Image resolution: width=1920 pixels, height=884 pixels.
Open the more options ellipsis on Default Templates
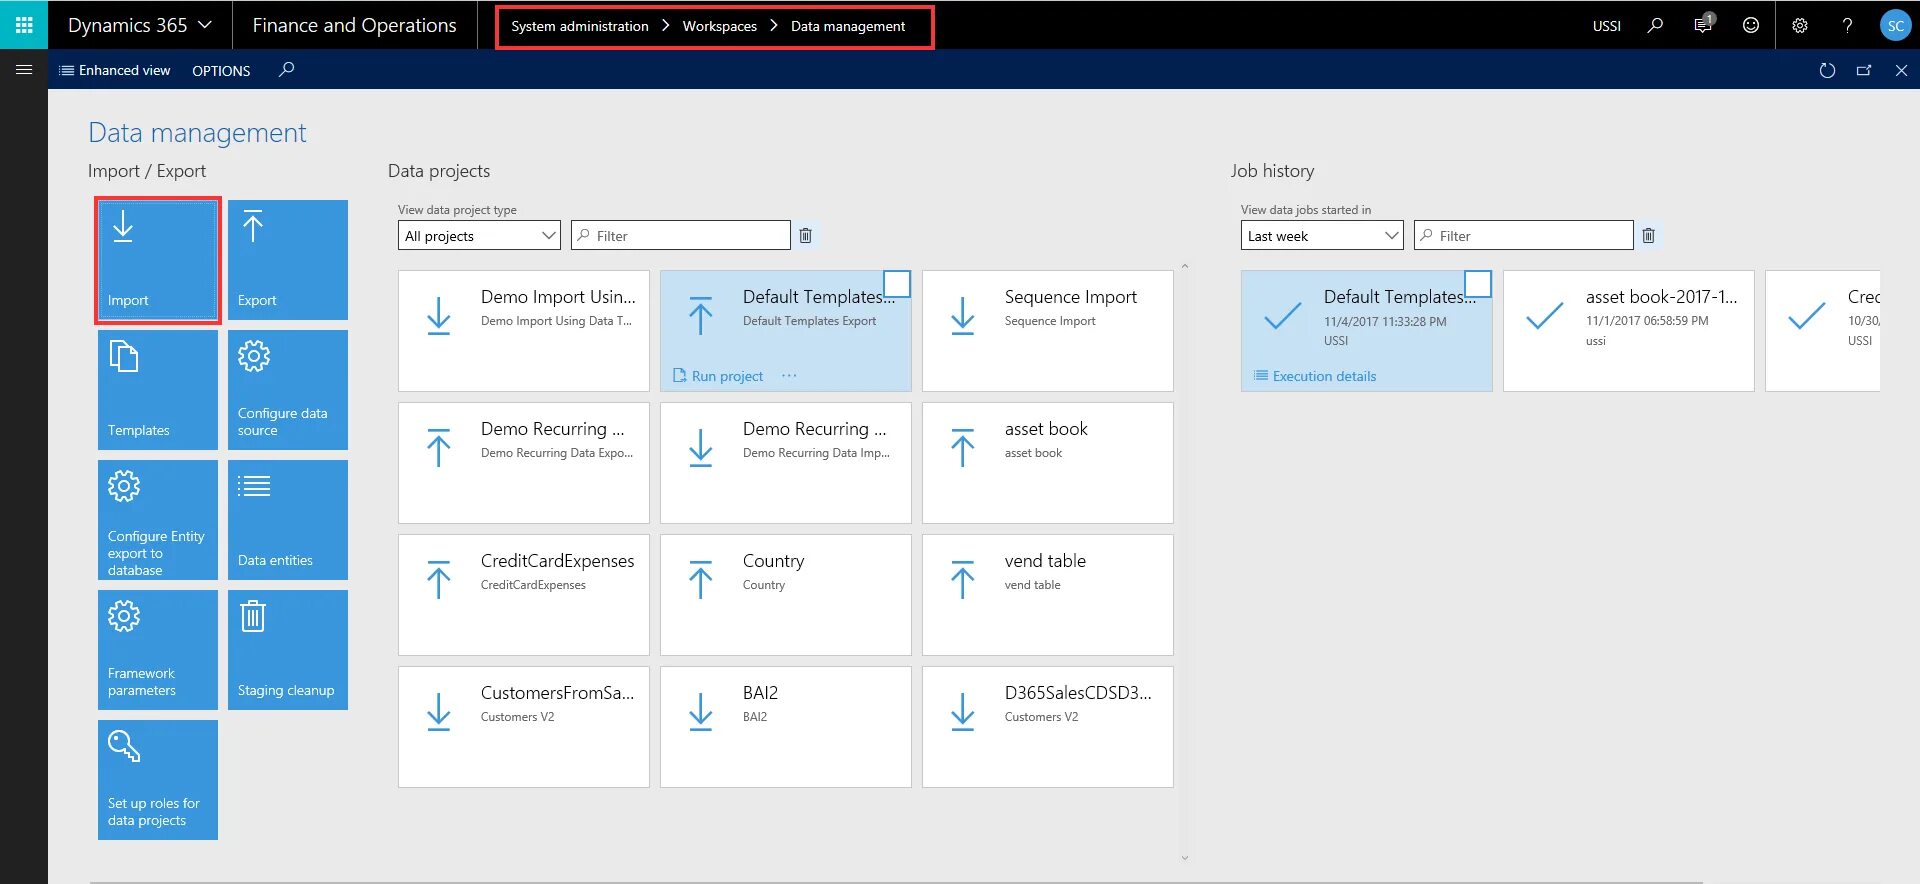tap(789, 375)
